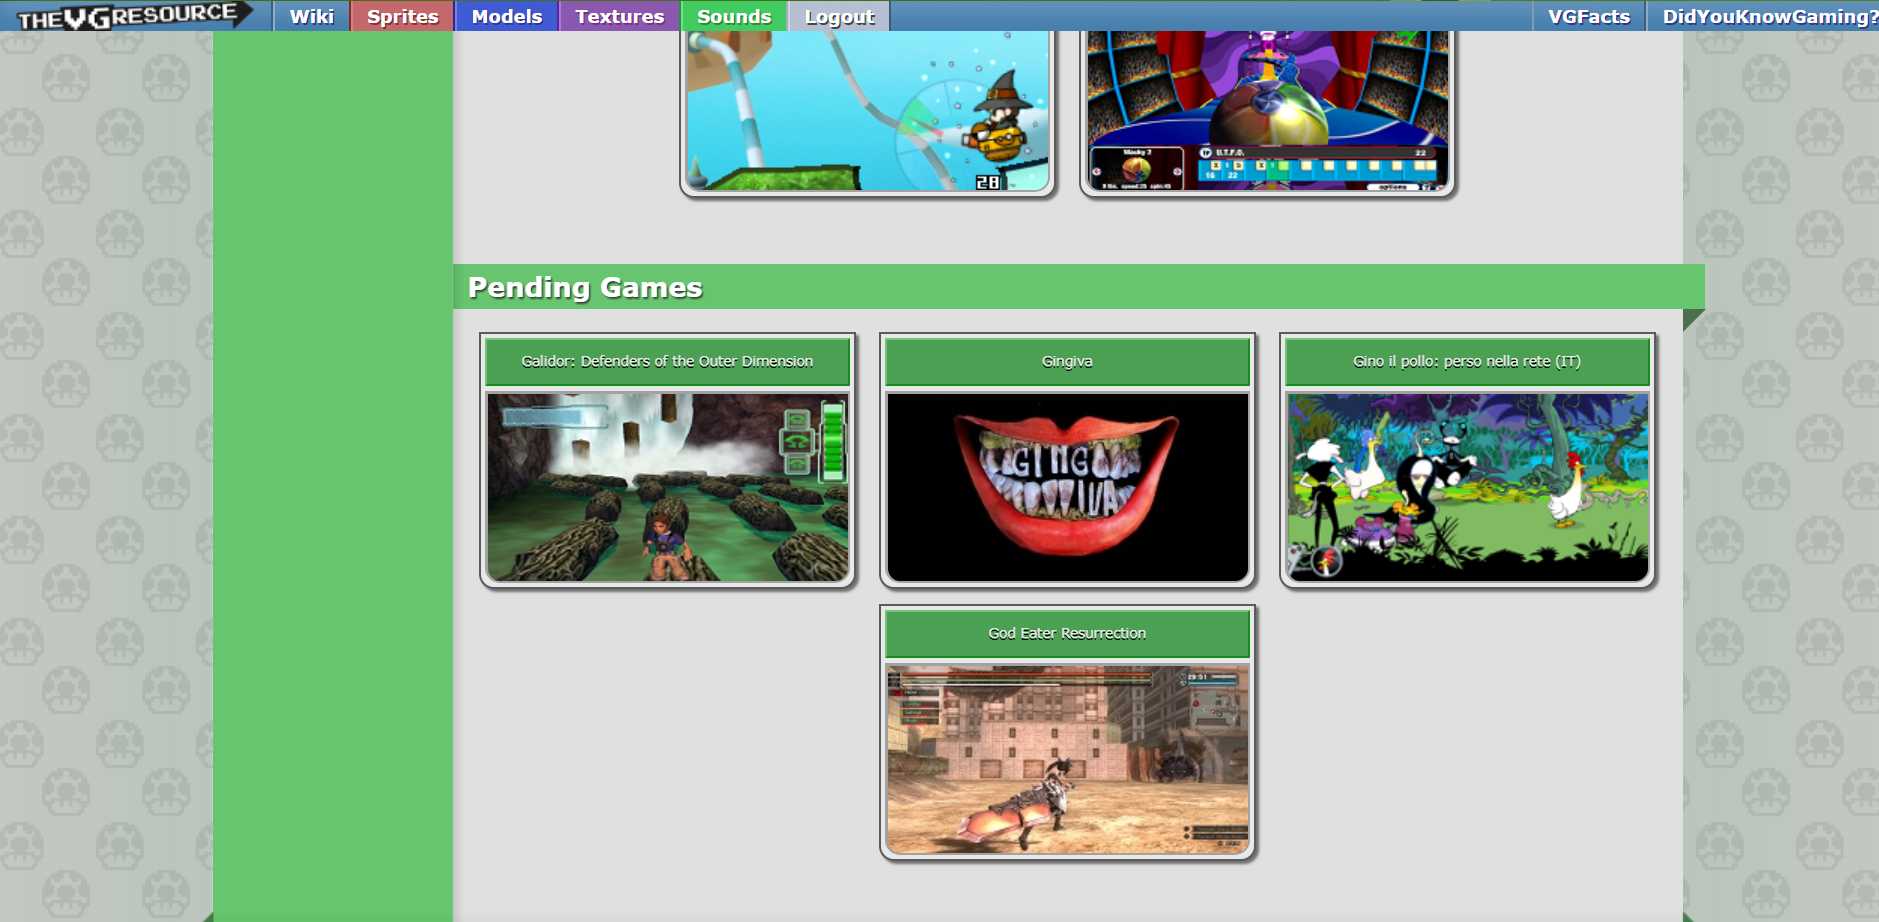This screenshot has width=1879, height=922.
Task: Visit the VGFacts link
Action: [1589, 16]
